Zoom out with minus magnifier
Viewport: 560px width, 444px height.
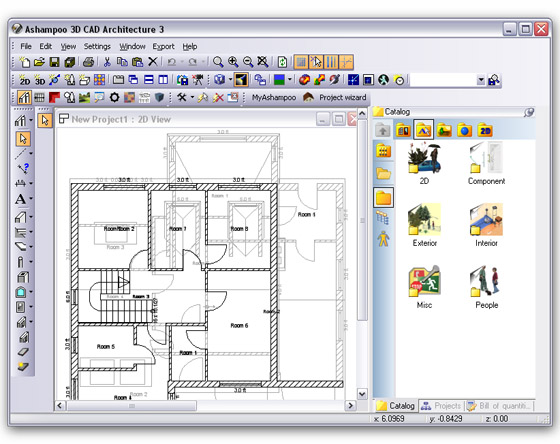(248, 62)
